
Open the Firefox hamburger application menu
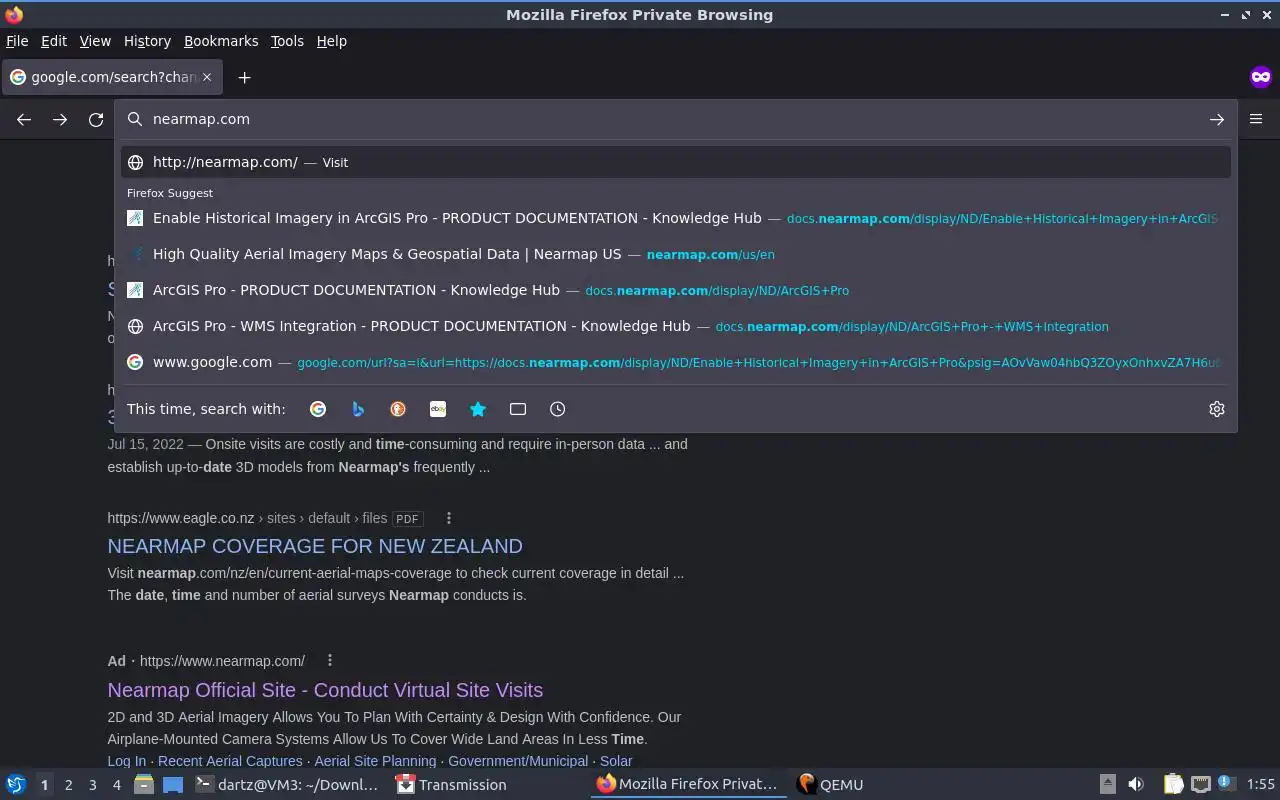1256,119
